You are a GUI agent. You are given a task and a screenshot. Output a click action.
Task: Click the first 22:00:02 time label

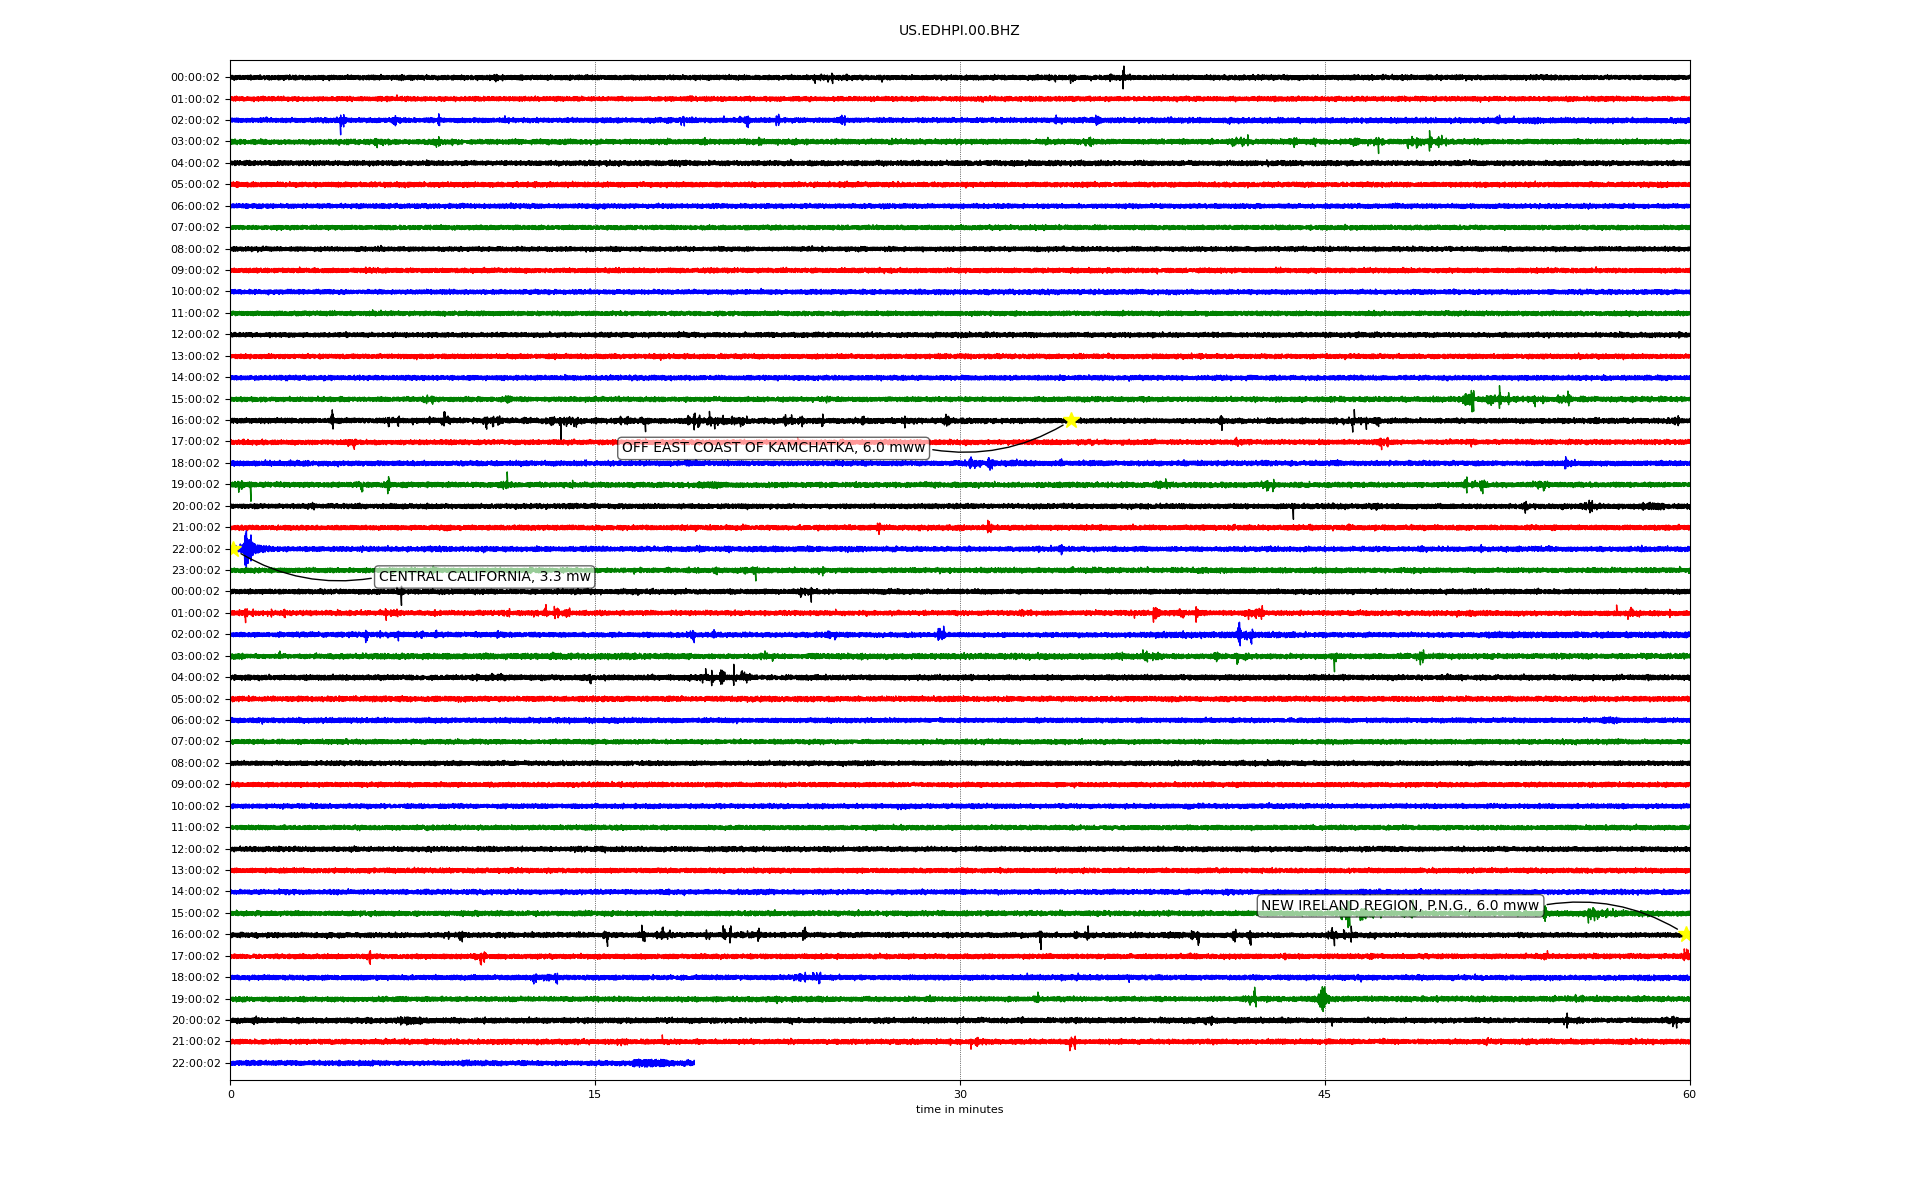coord(195,549)
